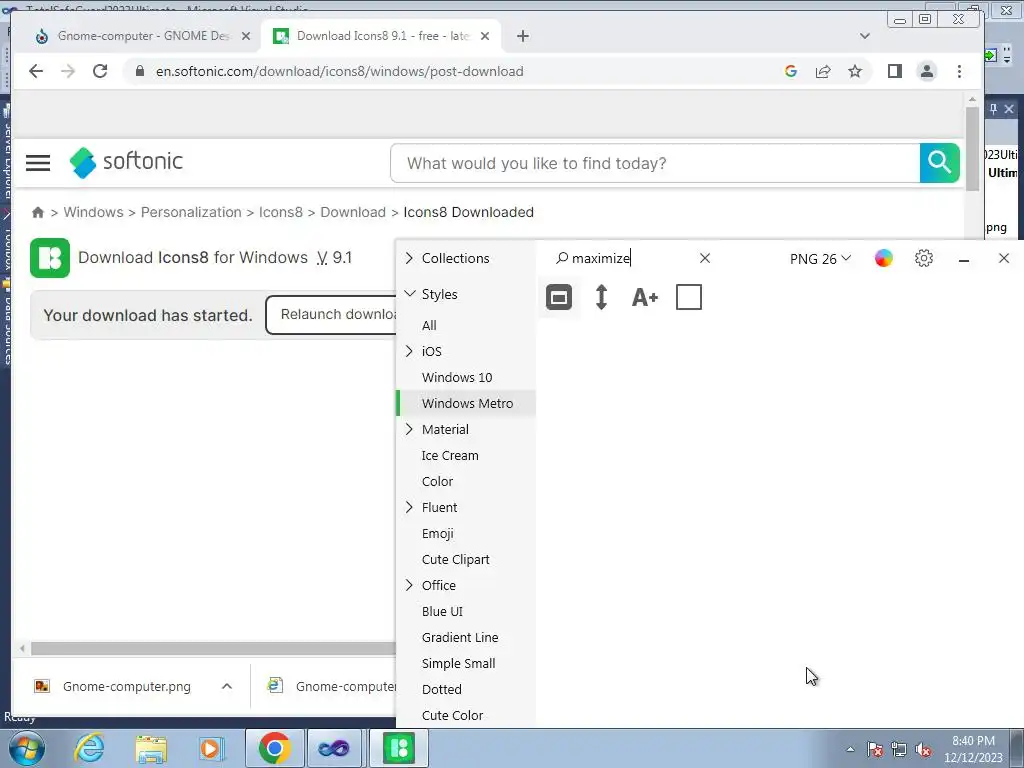Open the Windows Start menu
The width and height of the screenshot is (1024, 768).
(x=26, y=748)
